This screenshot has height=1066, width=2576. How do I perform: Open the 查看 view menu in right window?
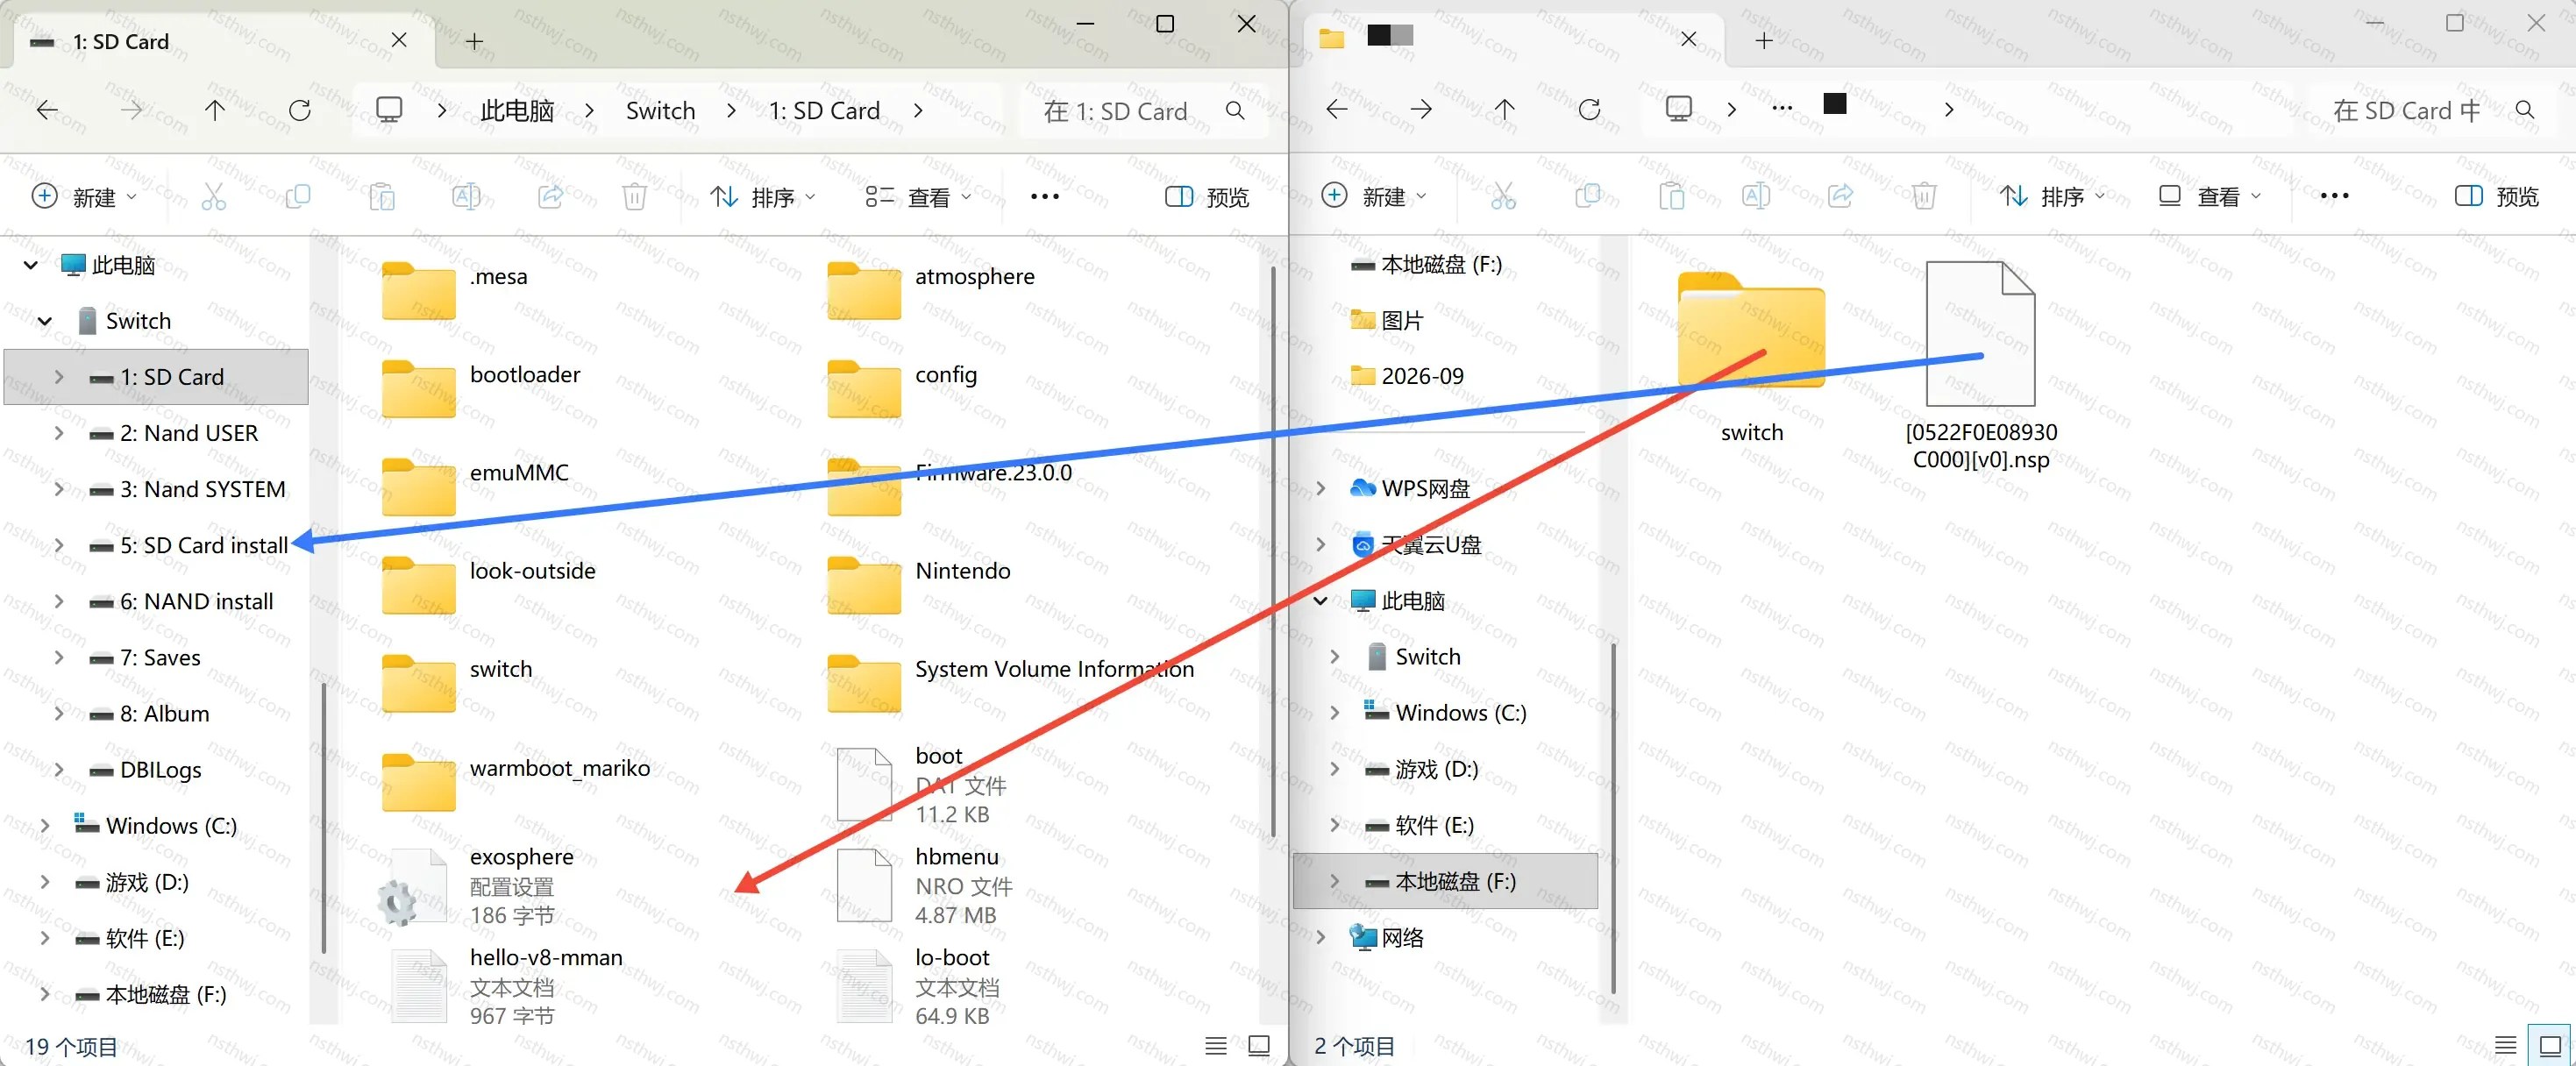tap(2208, 196)
